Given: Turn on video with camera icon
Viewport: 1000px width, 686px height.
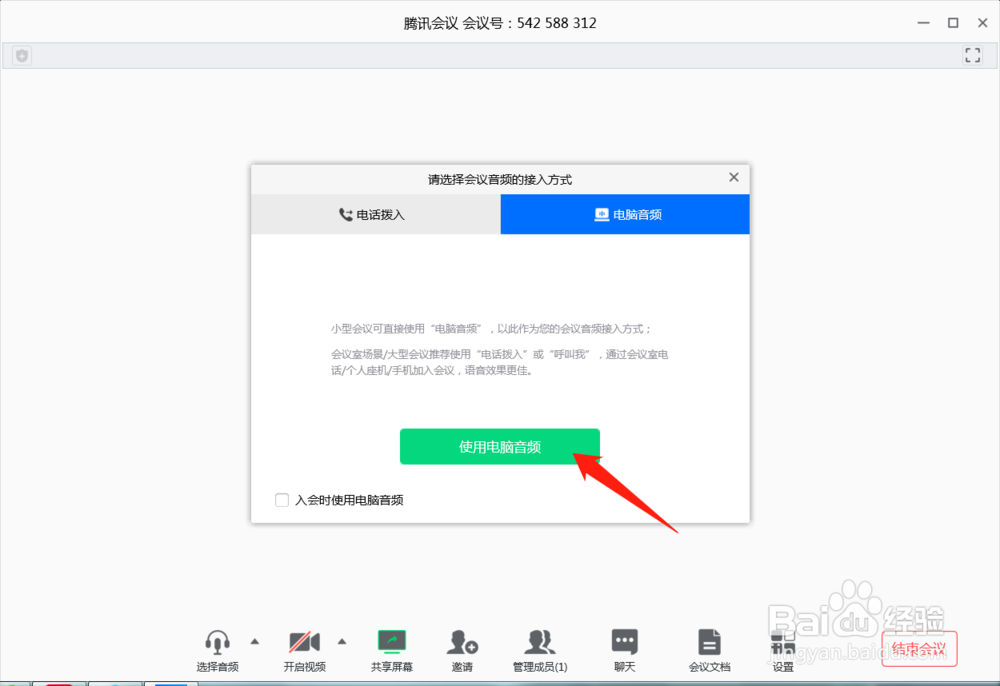Looking at the screenshot, I should [304, 643].
